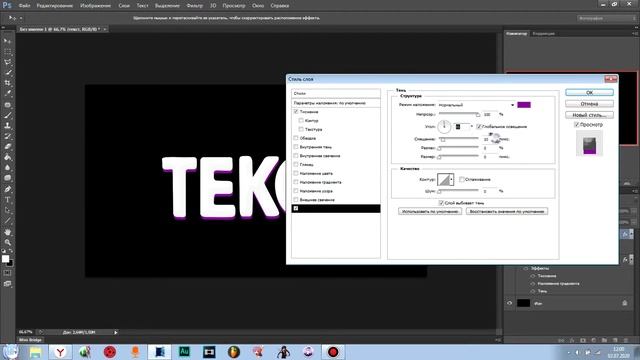This screenshot has height=360, width=640.
Task: Select the Paint Bucket tool
Action: coord(7,157)
